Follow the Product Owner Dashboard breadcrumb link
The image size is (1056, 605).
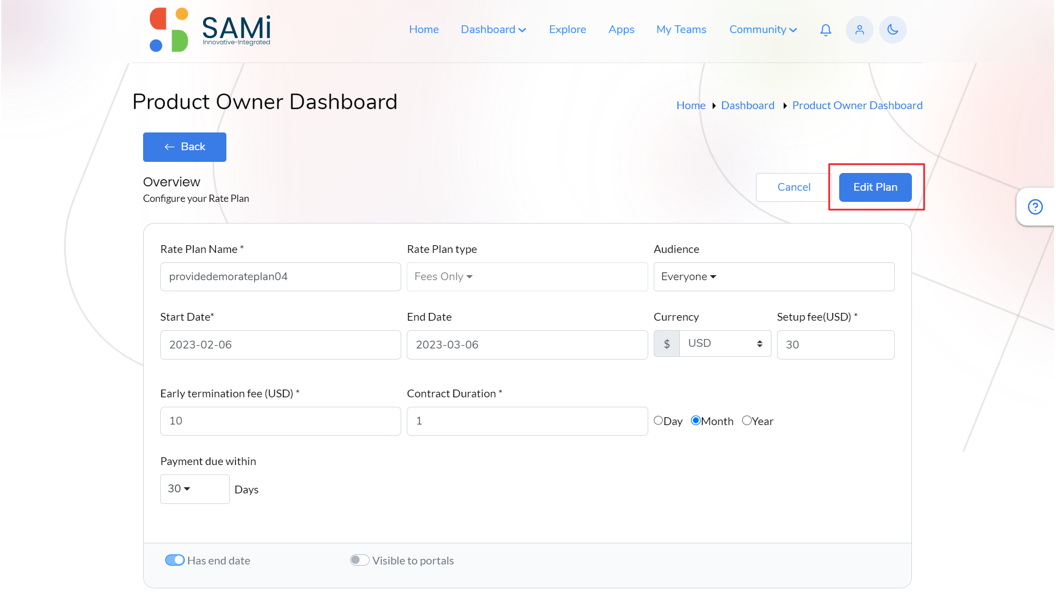coord(857,105)
